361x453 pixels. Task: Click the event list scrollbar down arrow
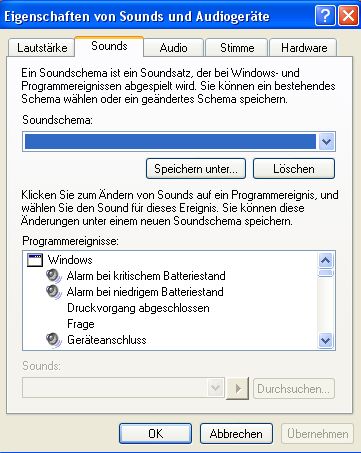pyautogui.click(x=326, y=340)
